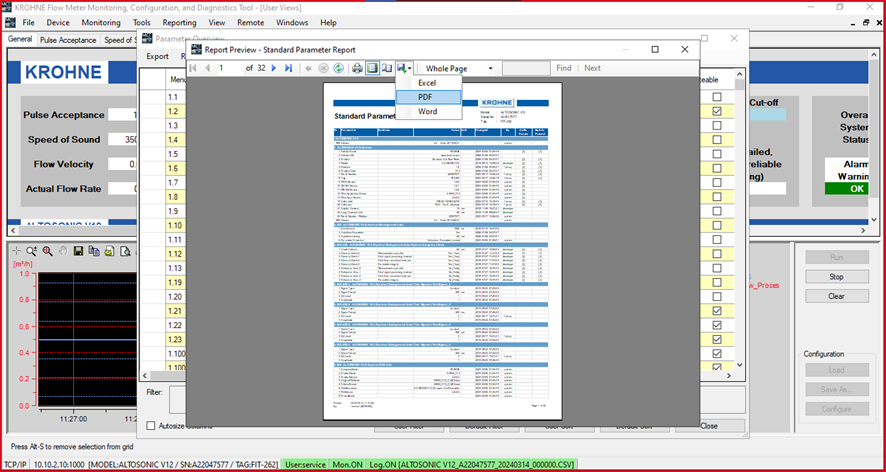Image resolution: width=886 pixels, height=472 pixels.
Task: Go to previous page in report preview
Action: click(x=207, y=68)
